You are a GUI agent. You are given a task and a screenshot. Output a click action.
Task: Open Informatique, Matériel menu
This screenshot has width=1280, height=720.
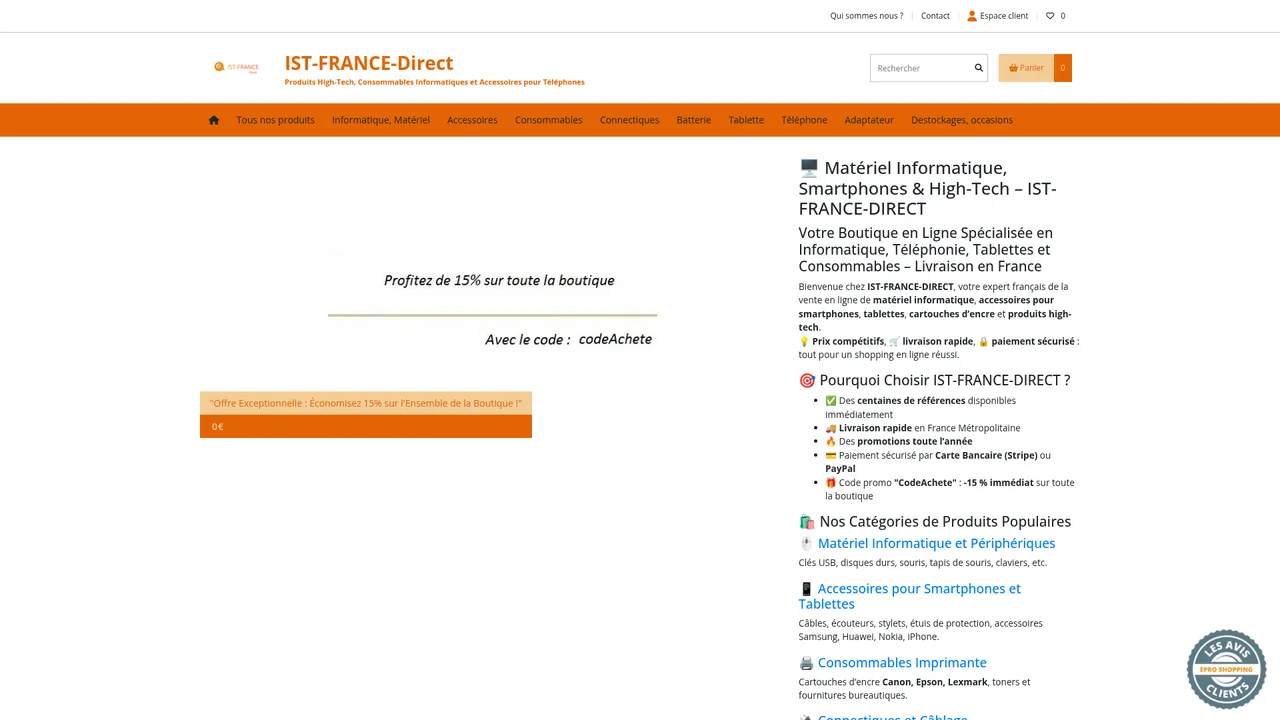[381, 120]
